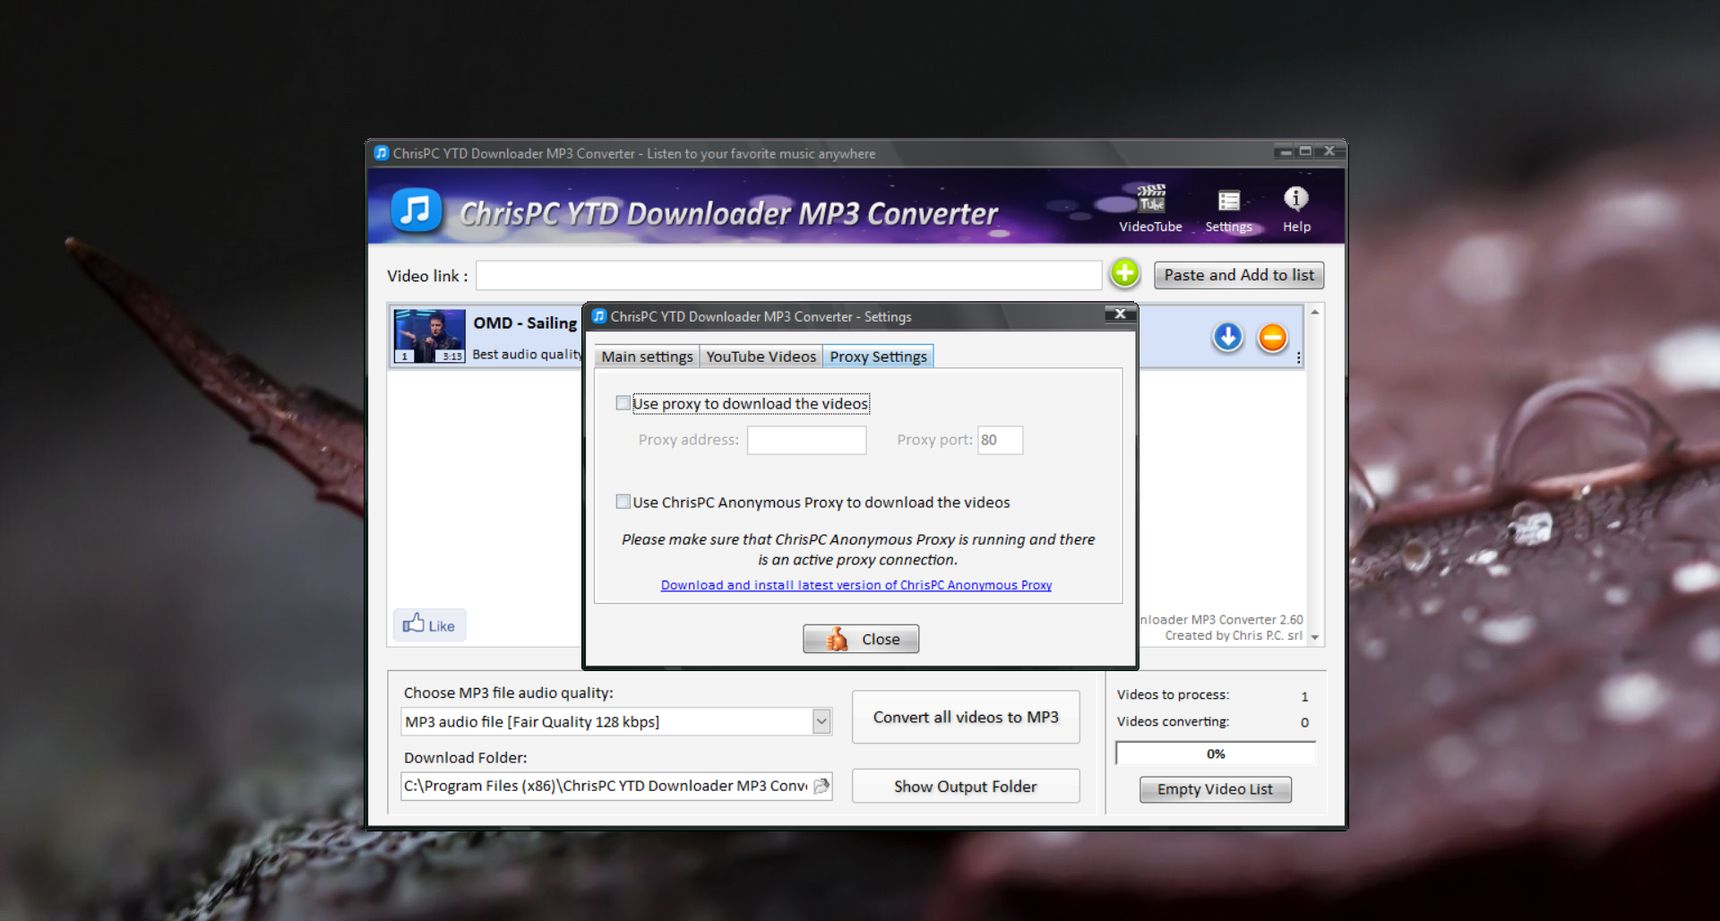Click the green plus add-link icon
Viewport: 1720px width, 921px height.
[1125, 273]
